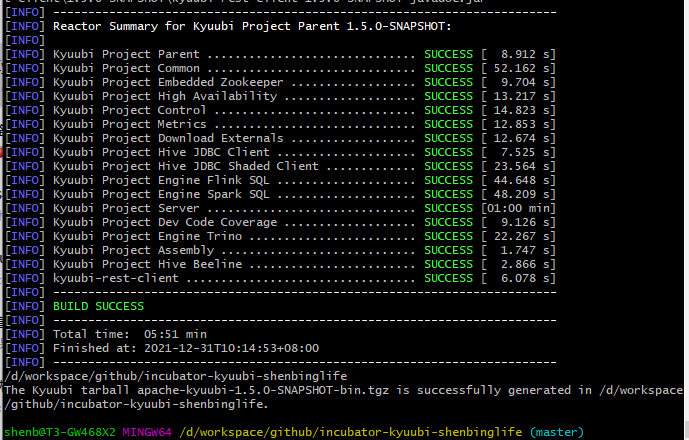Click Kyuubi Project Embedded Zookeeper text

click(x=168, y=83)
